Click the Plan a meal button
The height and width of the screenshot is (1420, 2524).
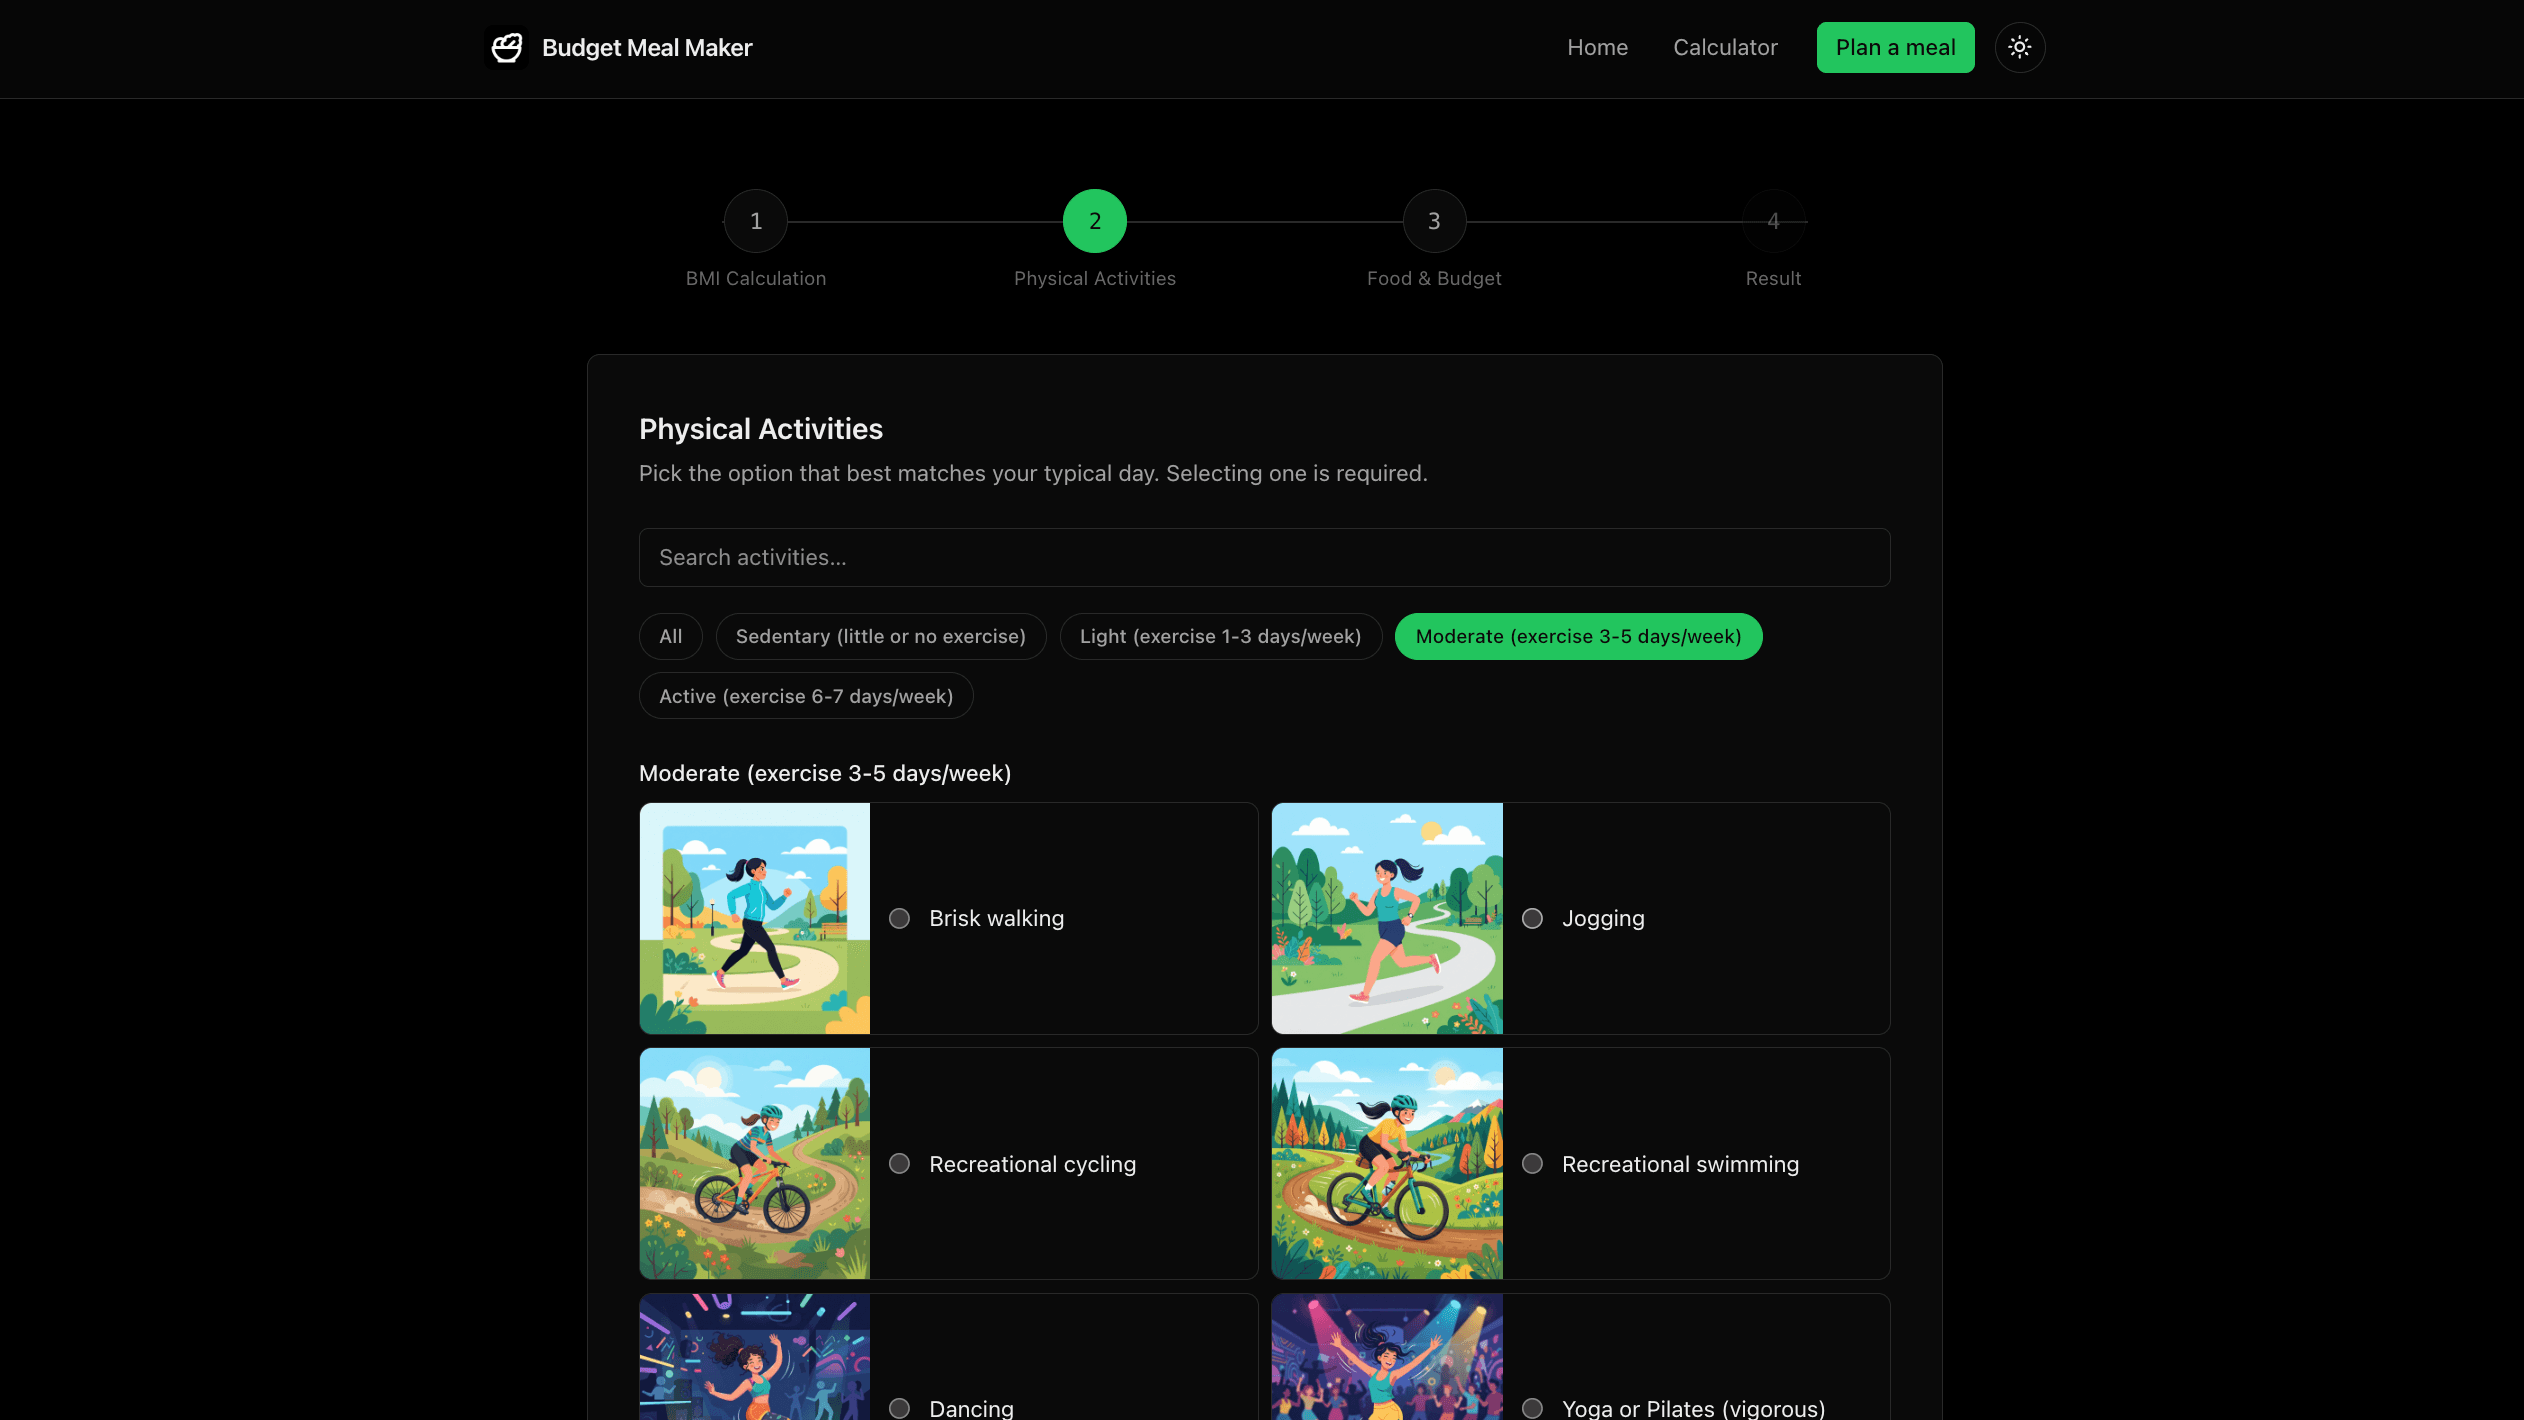point(1895,47)
